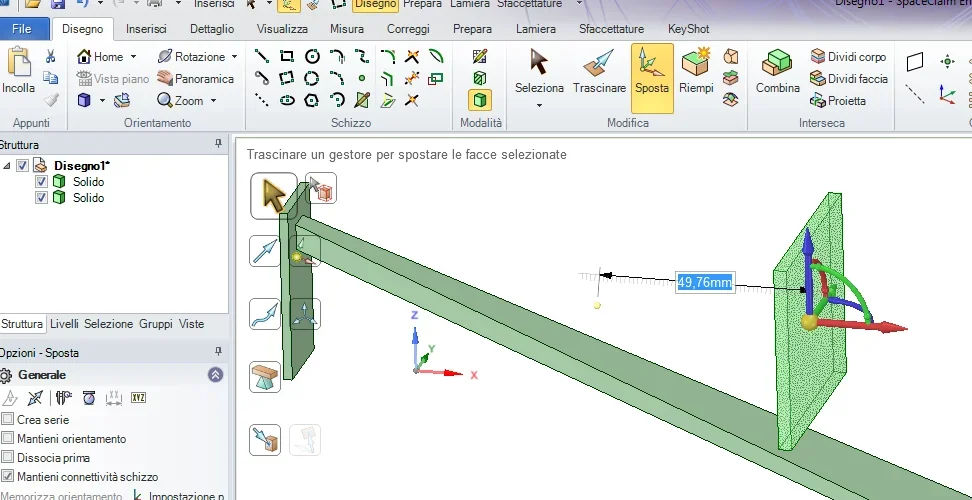Screen dimensions: 972x500
Task: Activate the Riempi fill tool
Action: point(696,71)
